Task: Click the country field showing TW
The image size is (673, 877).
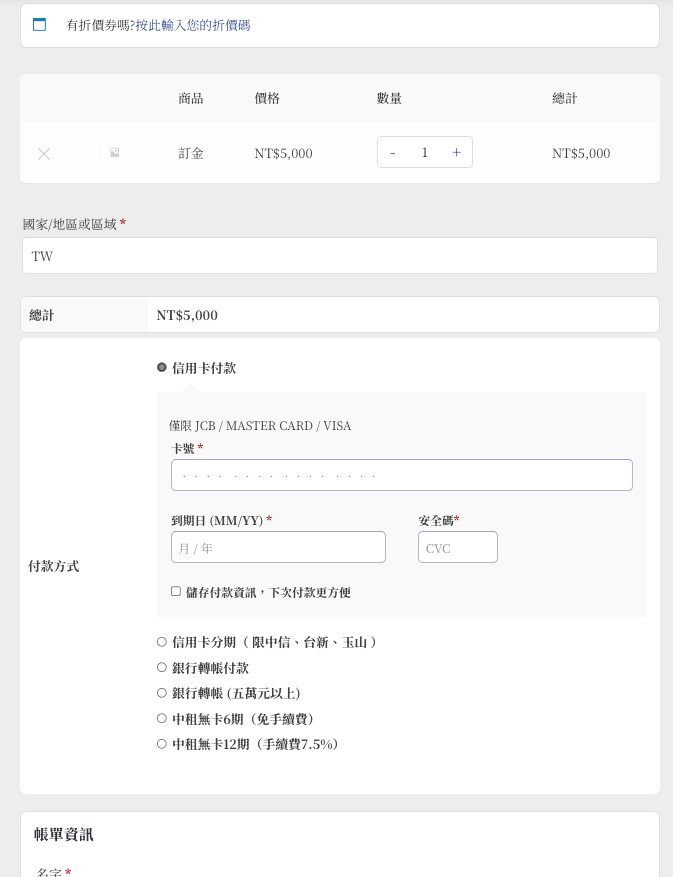Action: point(339,255)
